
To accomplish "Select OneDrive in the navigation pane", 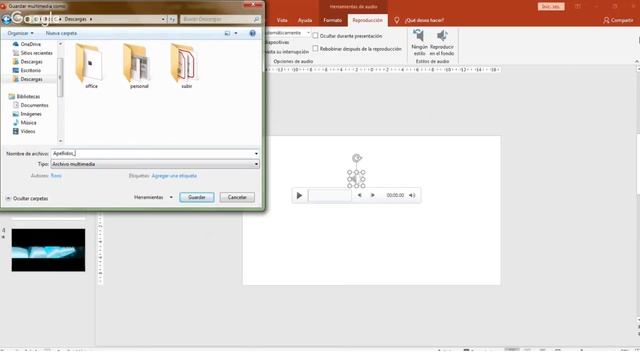I will click(x=27, y=44).
